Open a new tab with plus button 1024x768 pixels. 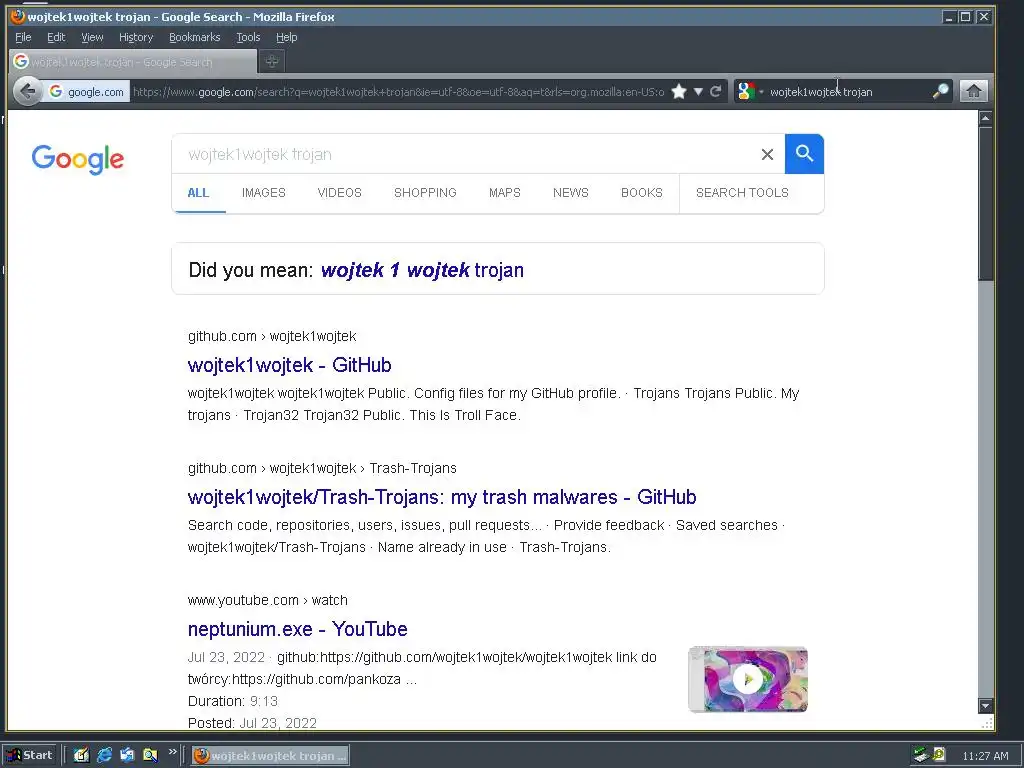(x=272, y=61)
